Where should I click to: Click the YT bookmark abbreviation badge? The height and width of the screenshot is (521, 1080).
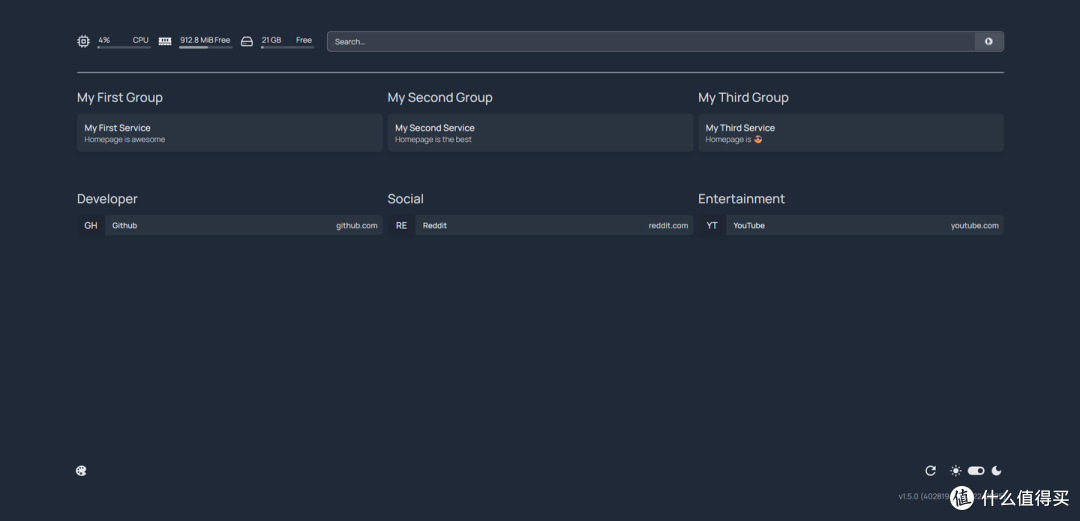[x=712, y=225]
